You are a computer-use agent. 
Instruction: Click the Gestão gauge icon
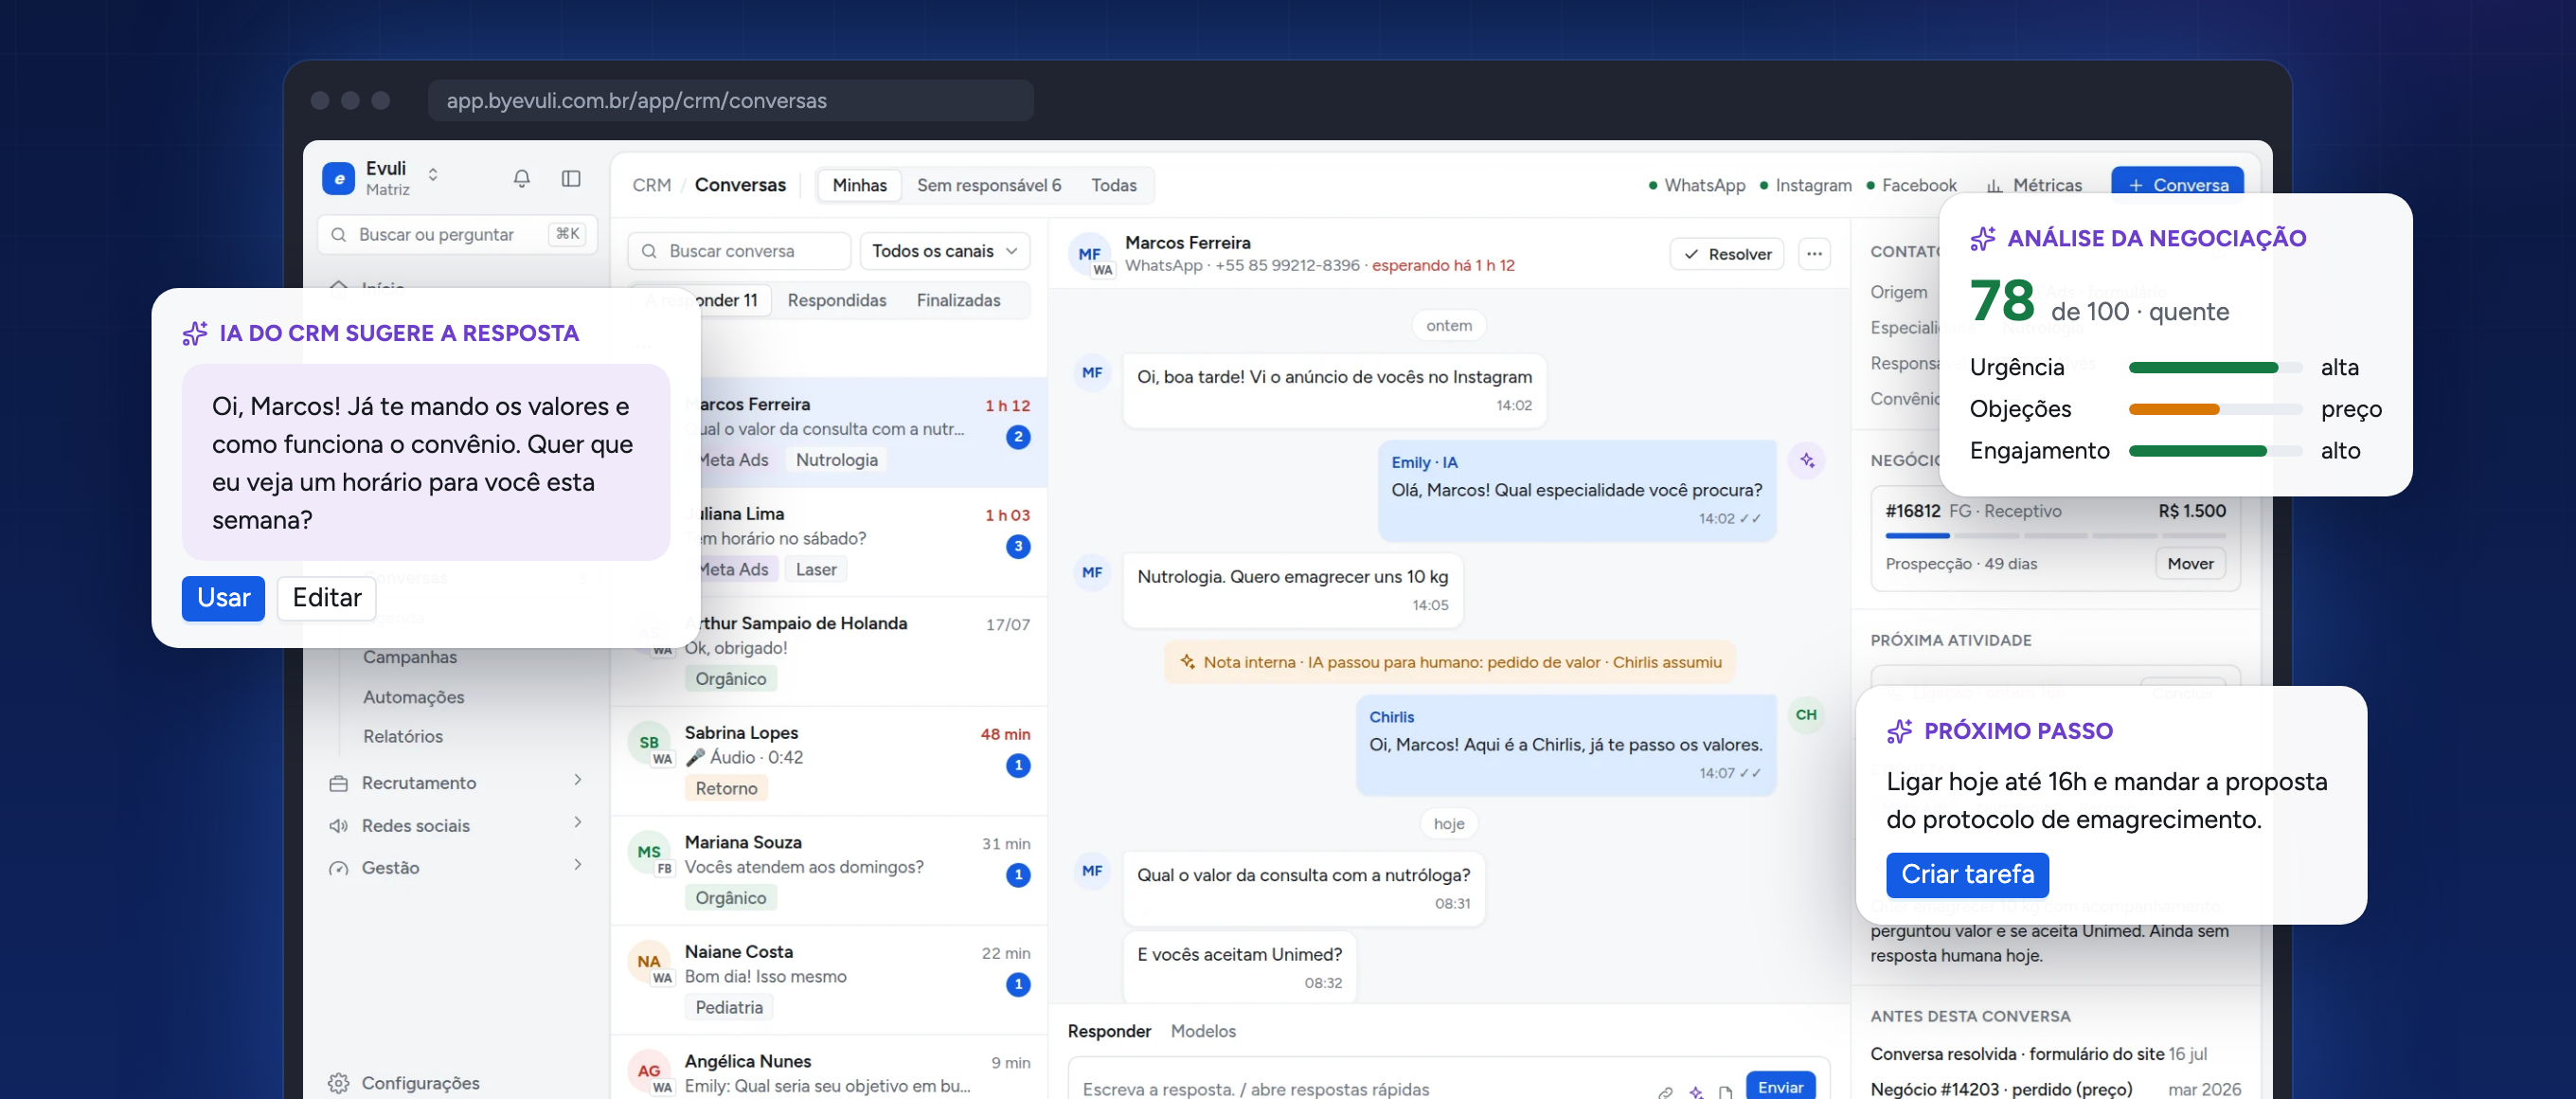pyautogui.click(x=339, y=868)
